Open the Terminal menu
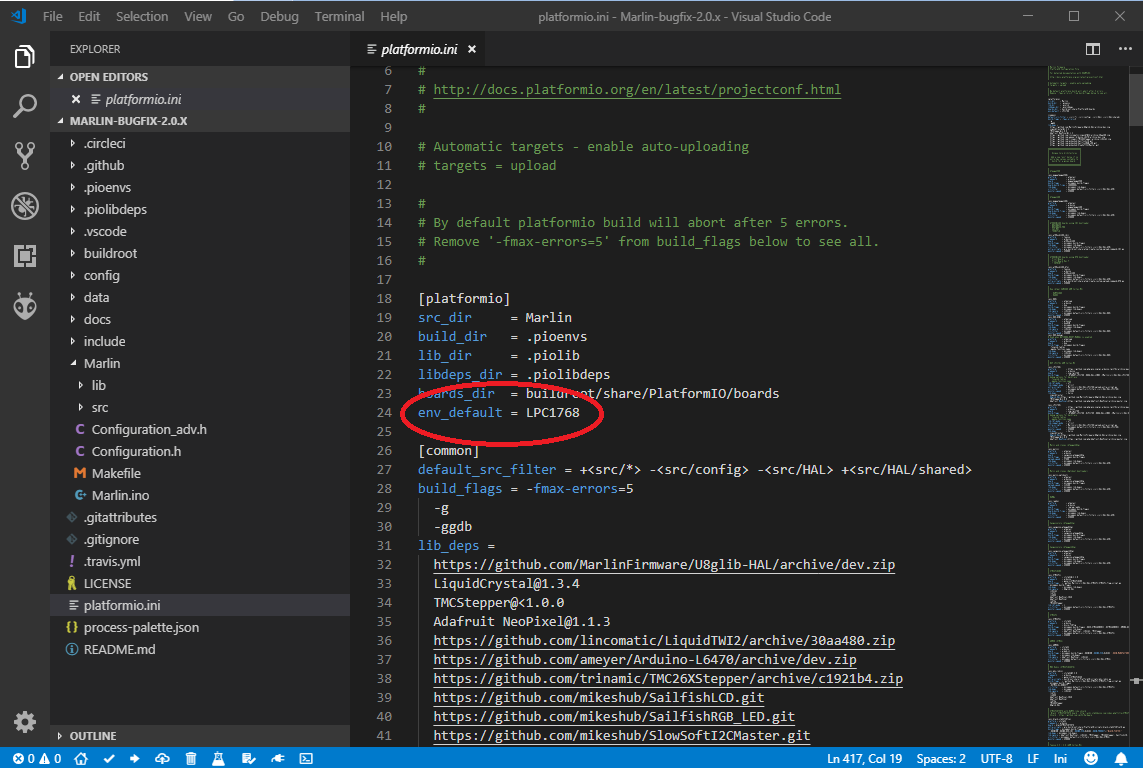1143x768 pixels. coord(339,16)
